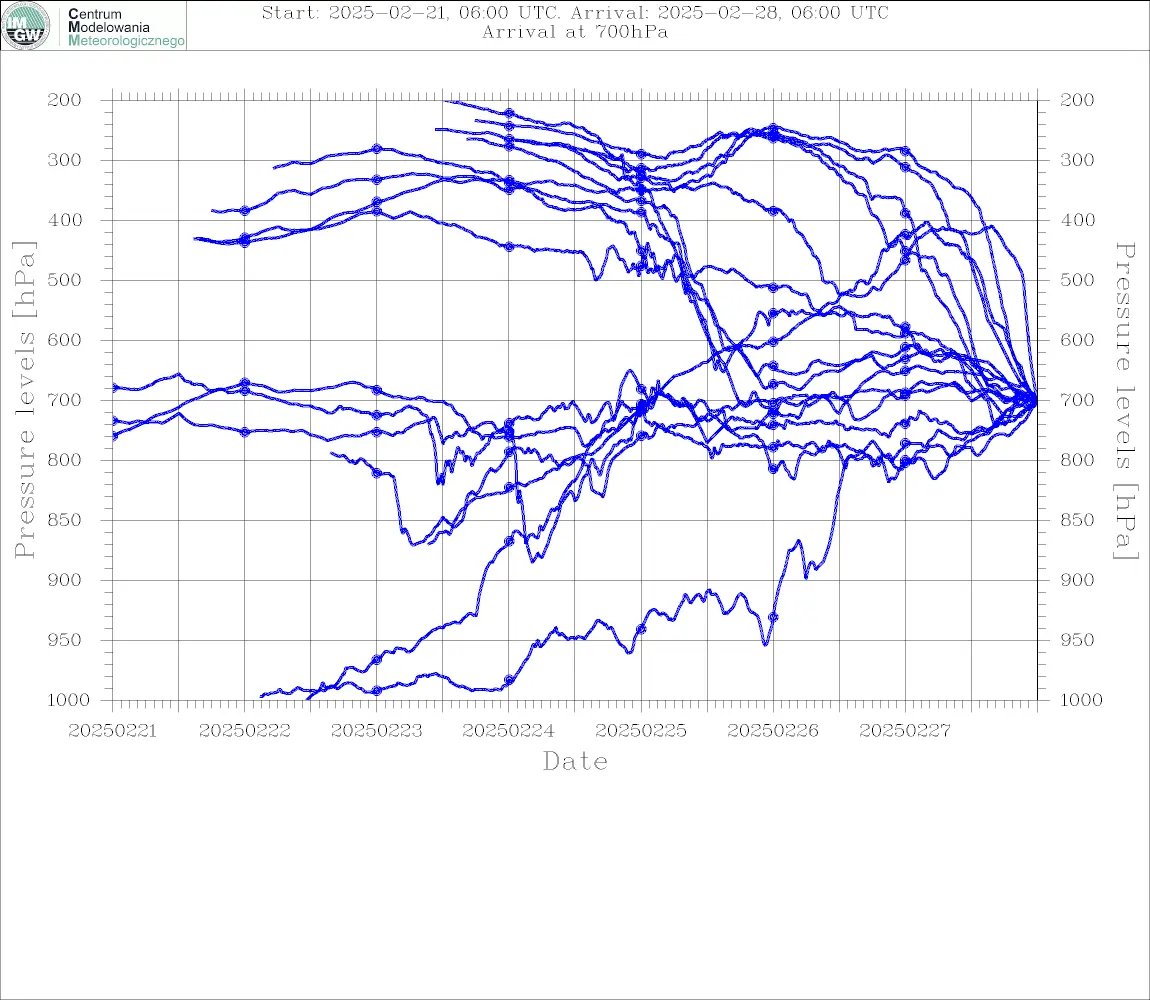This screenshot has width=1150, height=1000.
Task: Click the Start and Arrival title line
Action: [575, 12]
